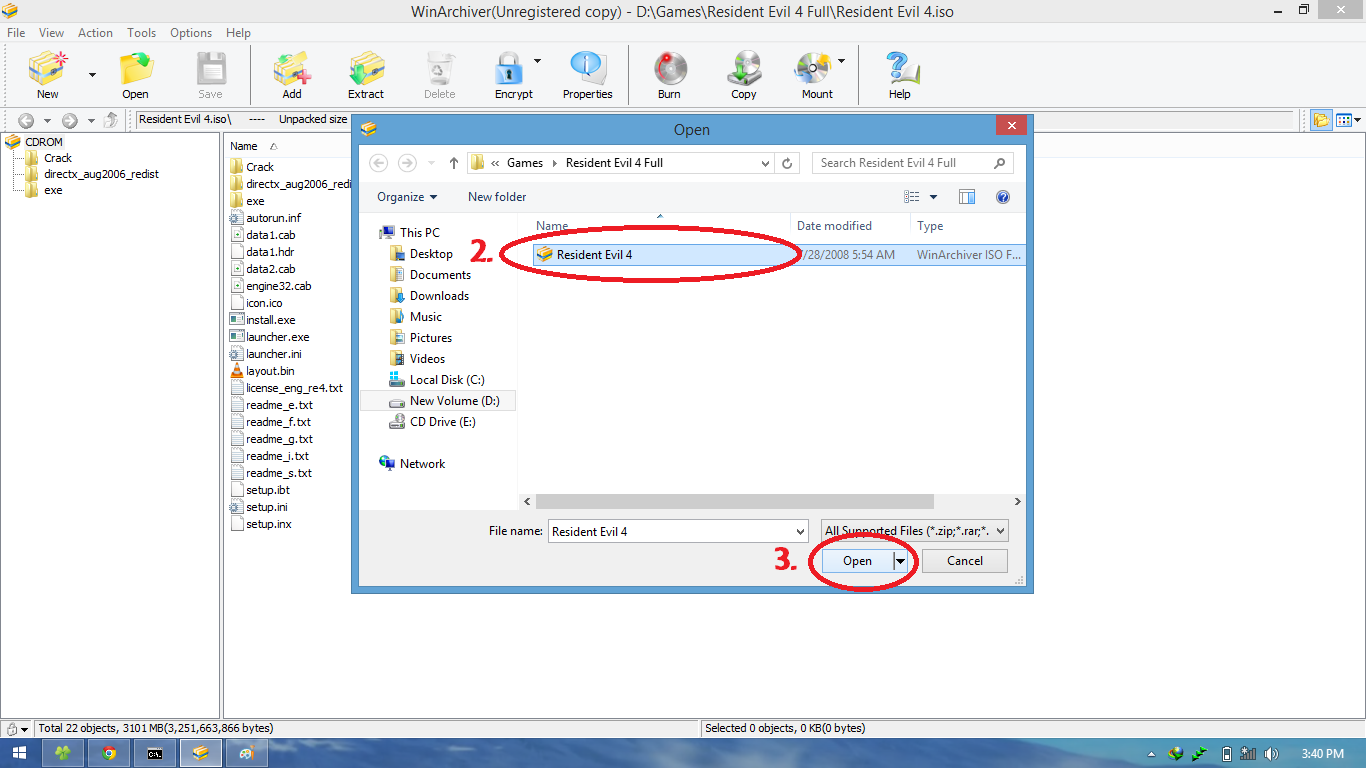
Task: Select the CDROM root in WinArchiver's tree
Action: (44, 142)
